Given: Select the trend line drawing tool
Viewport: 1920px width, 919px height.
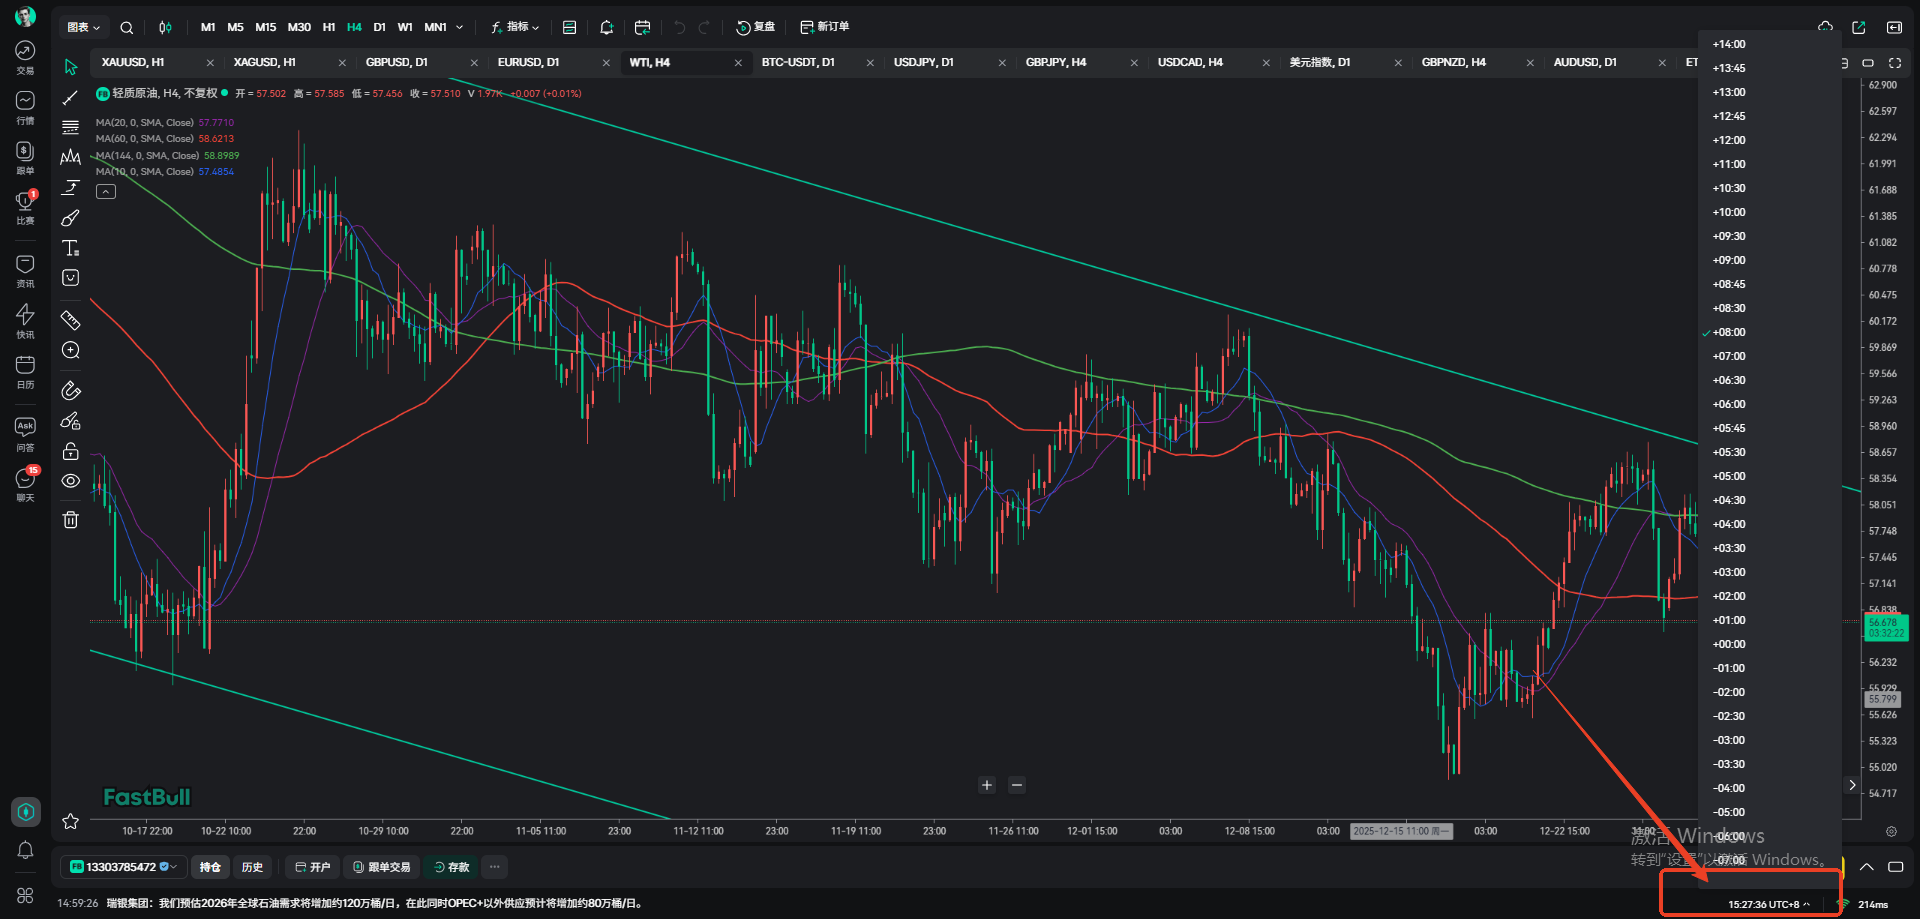Looking at the screenshot, I should (70, 97).
